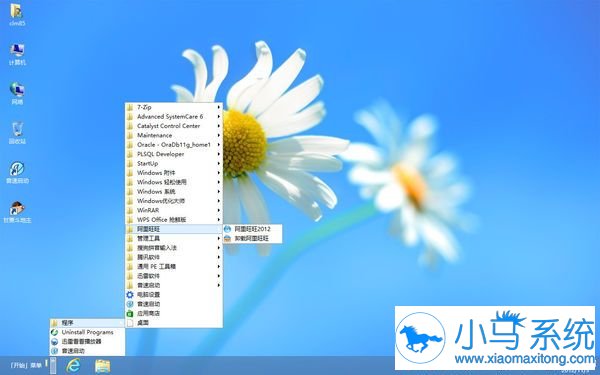Click the green 应用商店 store icon

130,313
